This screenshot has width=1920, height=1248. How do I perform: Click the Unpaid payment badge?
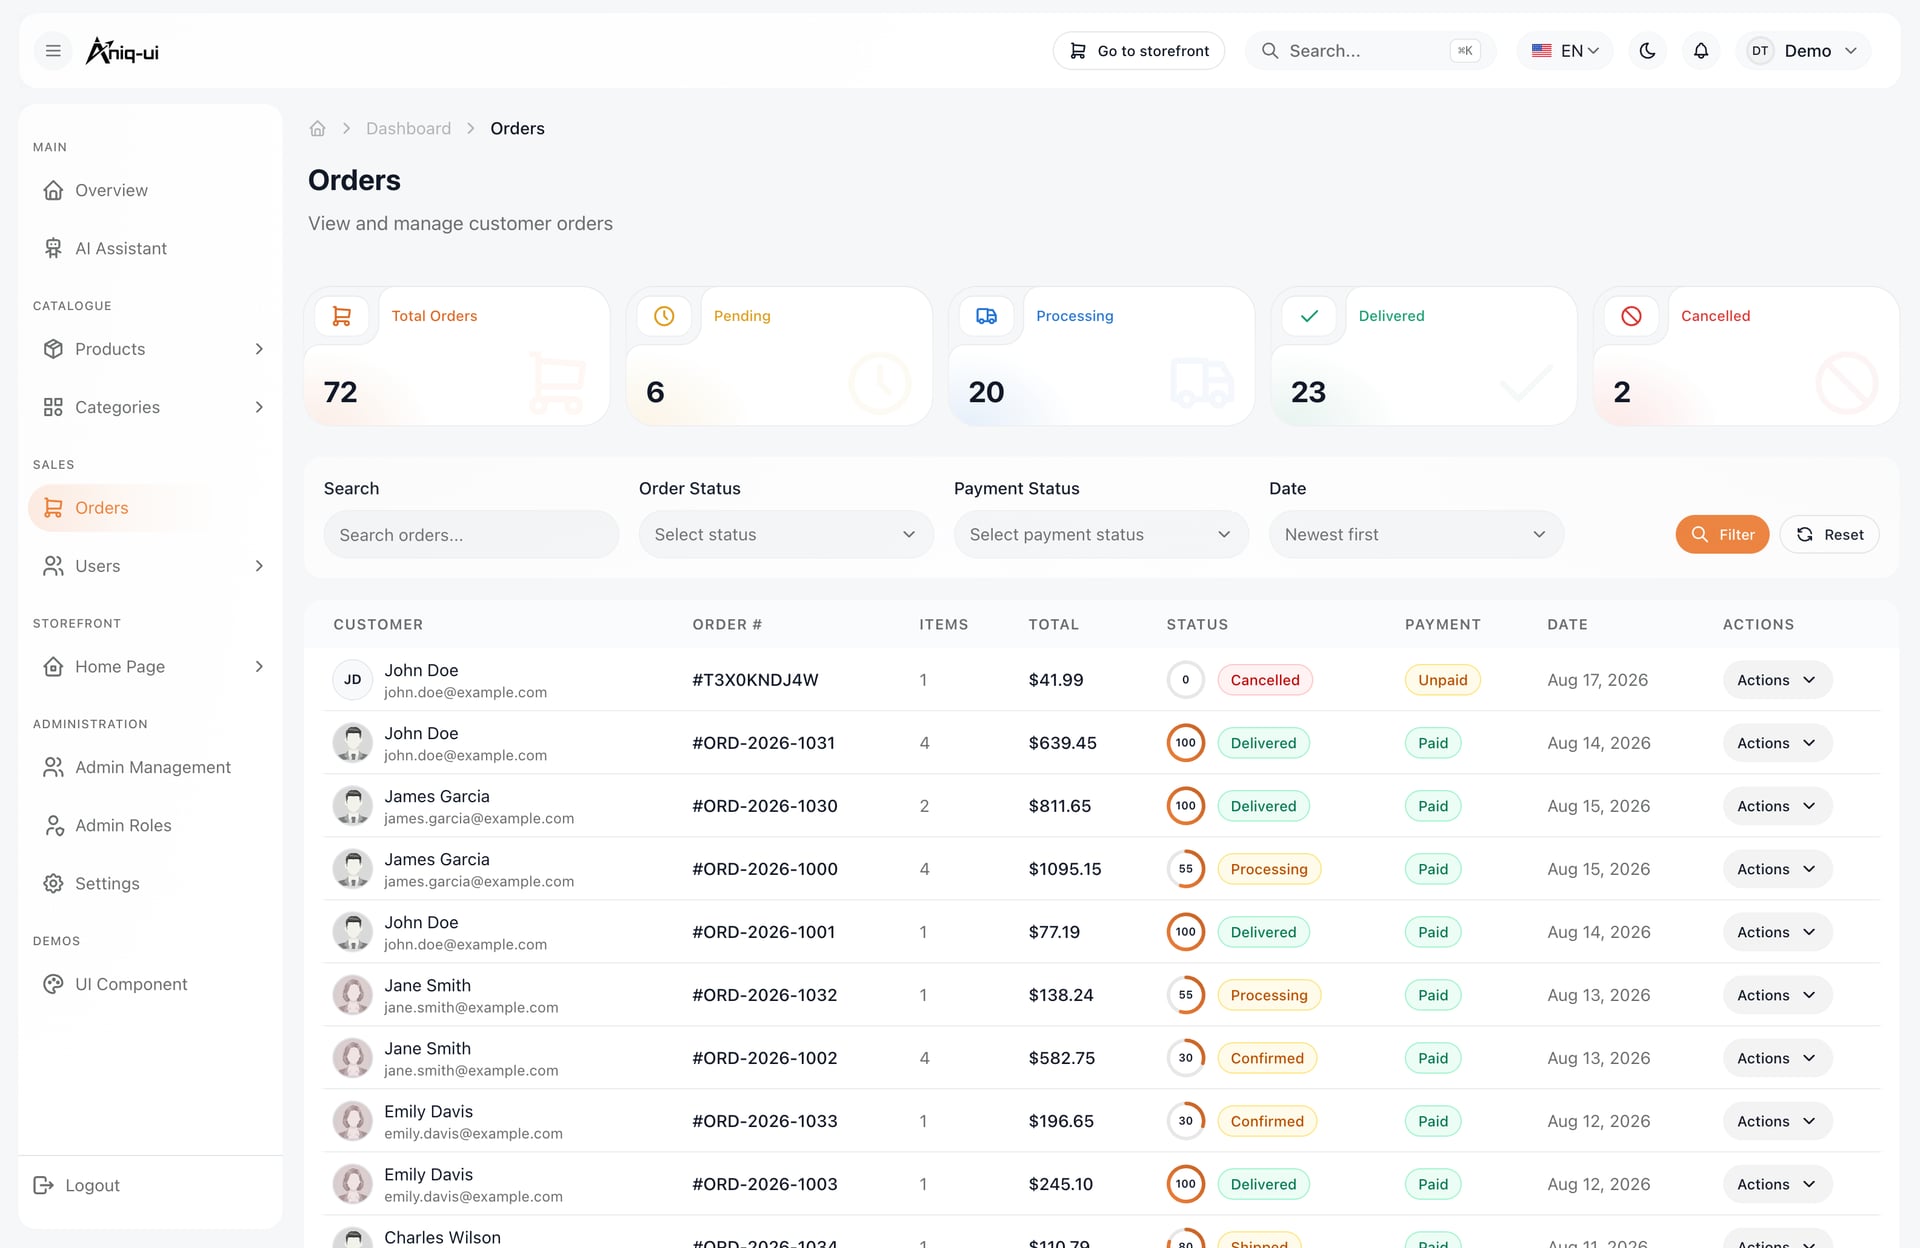coord(1442,680)
